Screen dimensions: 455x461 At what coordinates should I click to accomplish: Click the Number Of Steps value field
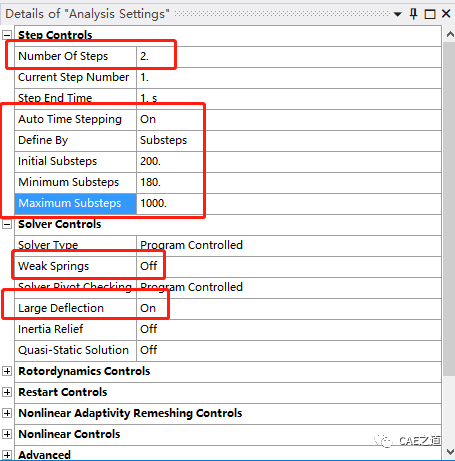289,57
